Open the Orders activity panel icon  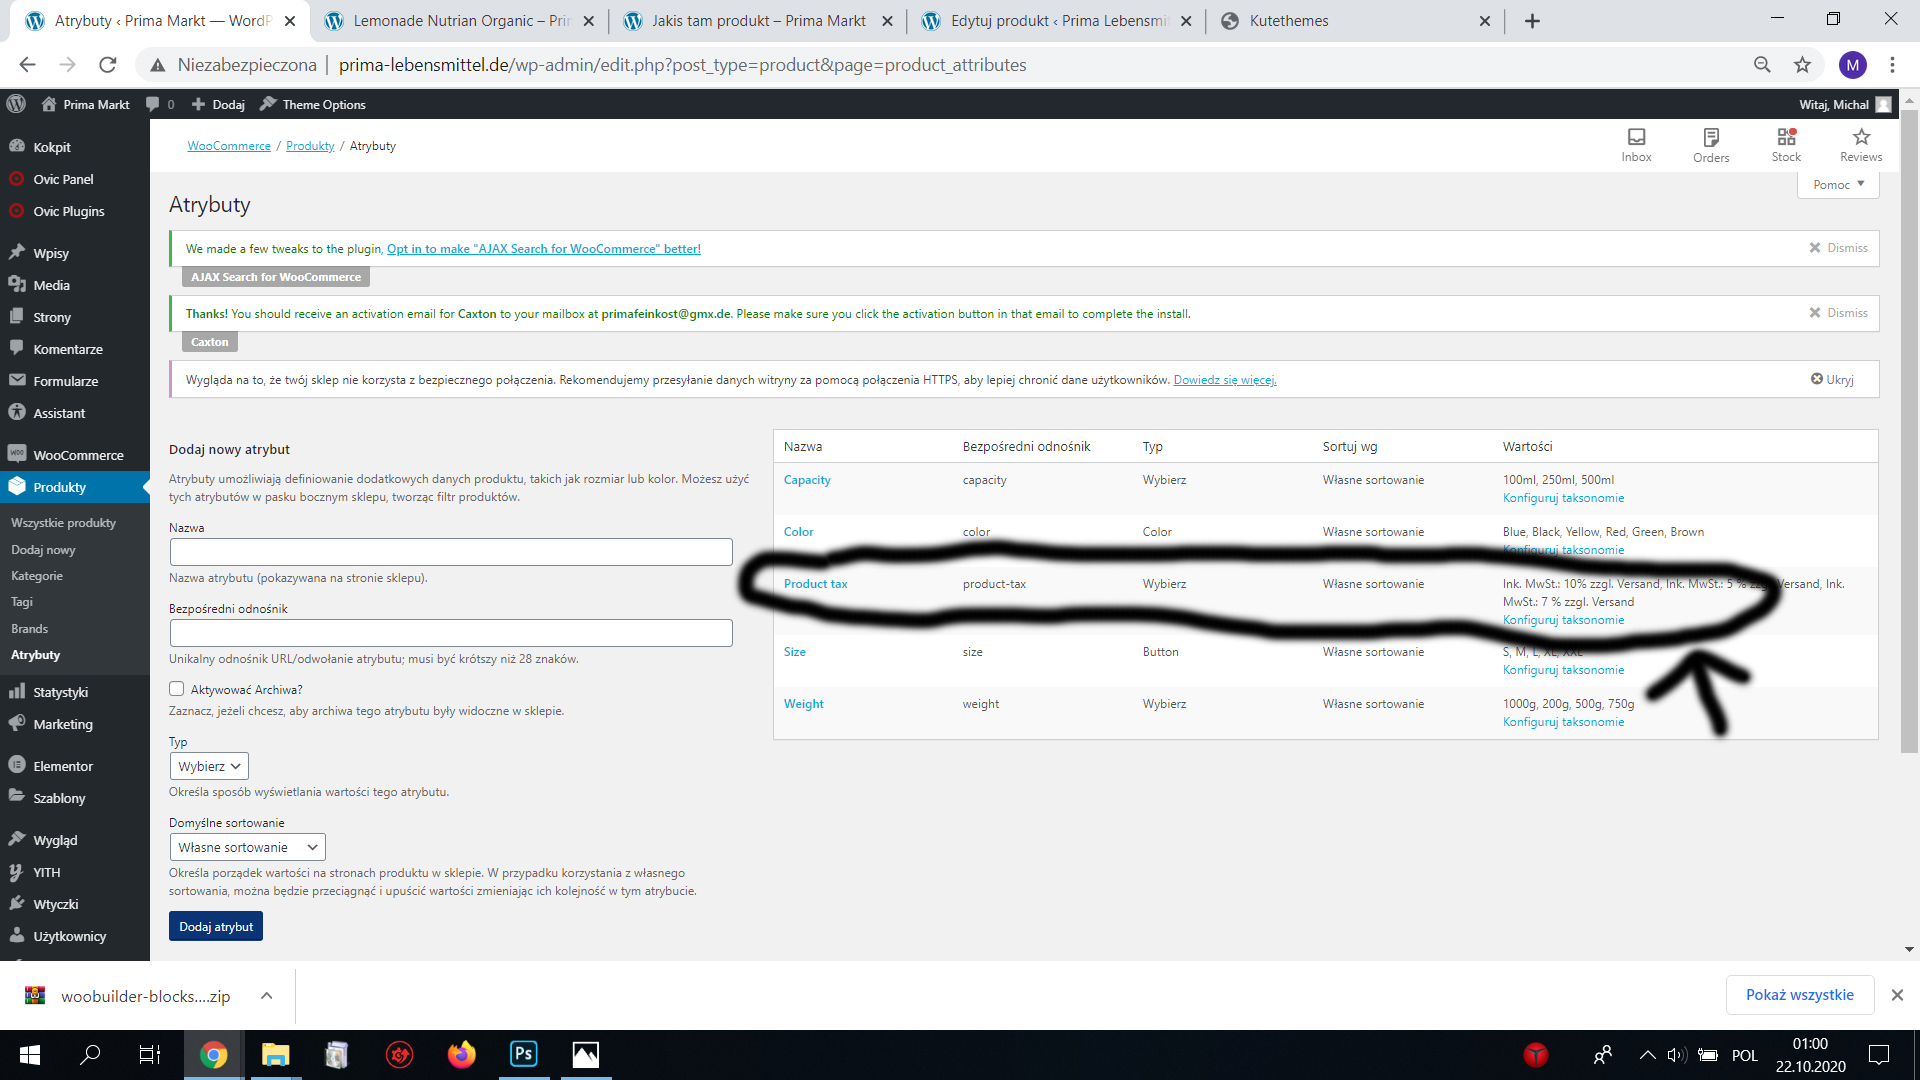click(x=1711, y=144)
